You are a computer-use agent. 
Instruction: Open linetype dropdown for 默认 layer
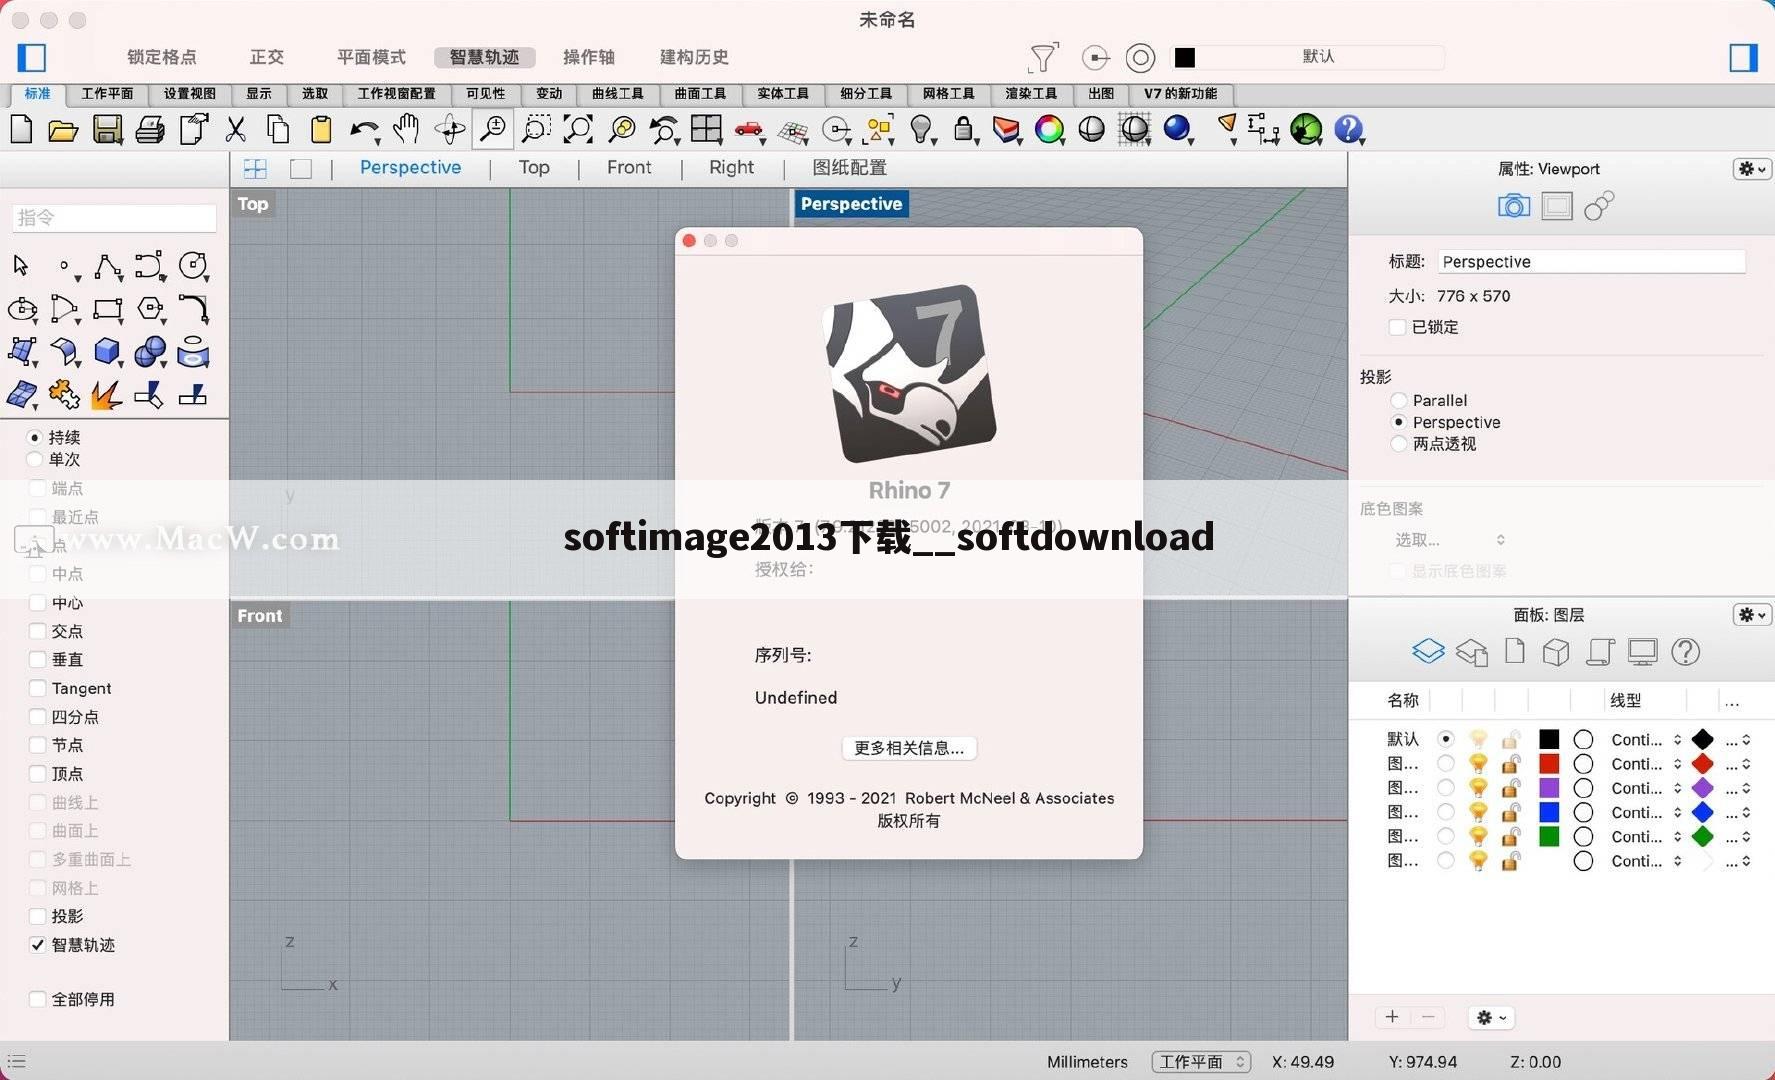(x=1646, y=740)
